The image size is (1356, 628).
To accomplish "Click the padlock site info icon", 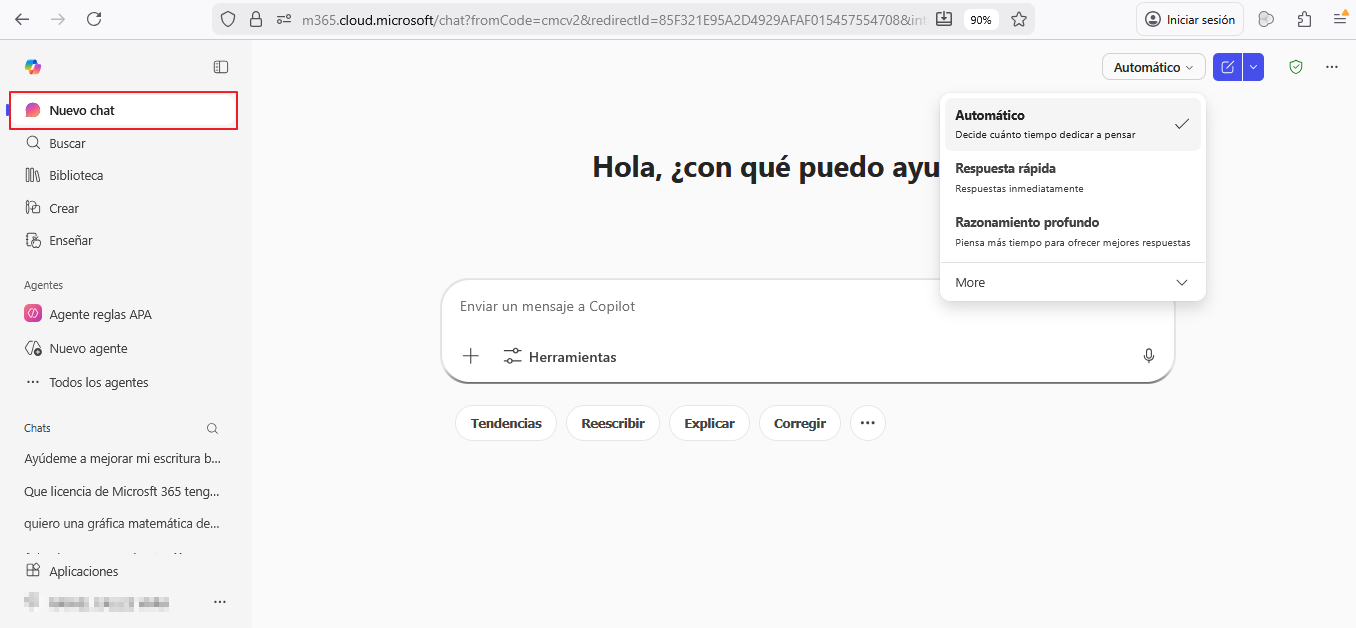I will click(x=256, y=19).
